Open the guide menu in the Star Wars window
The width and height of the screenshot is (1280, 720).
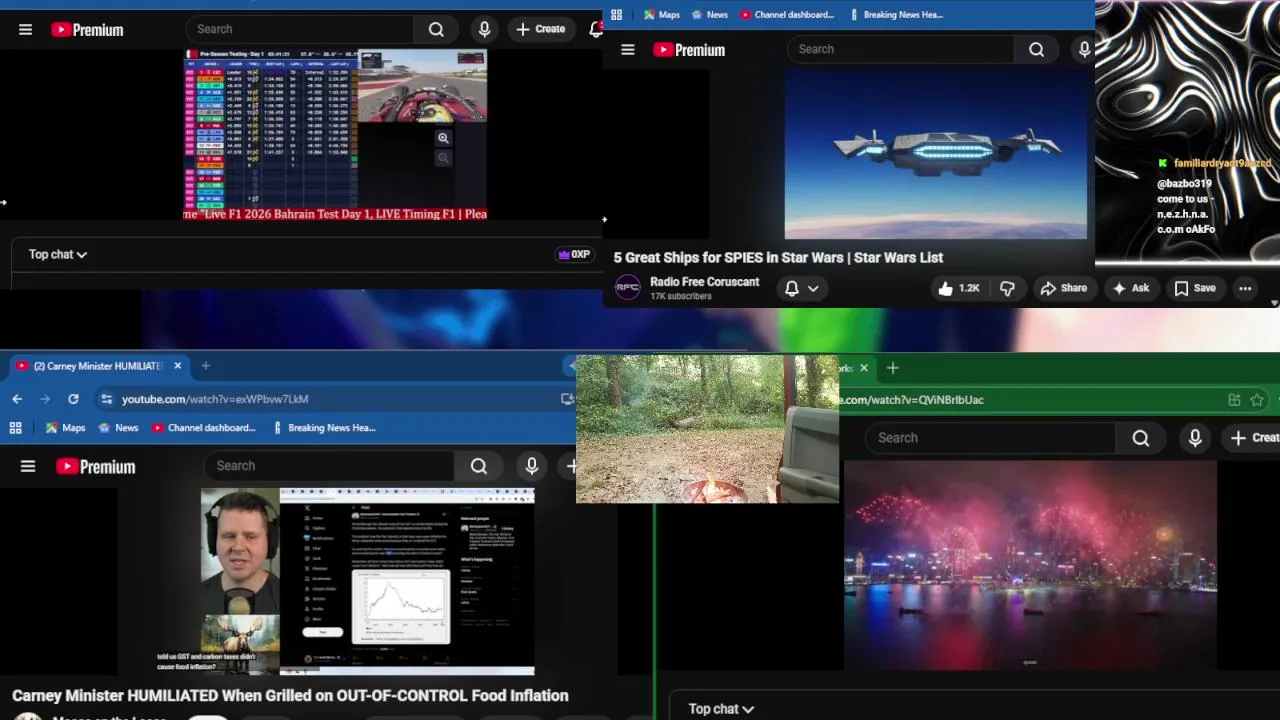point(628,50)
